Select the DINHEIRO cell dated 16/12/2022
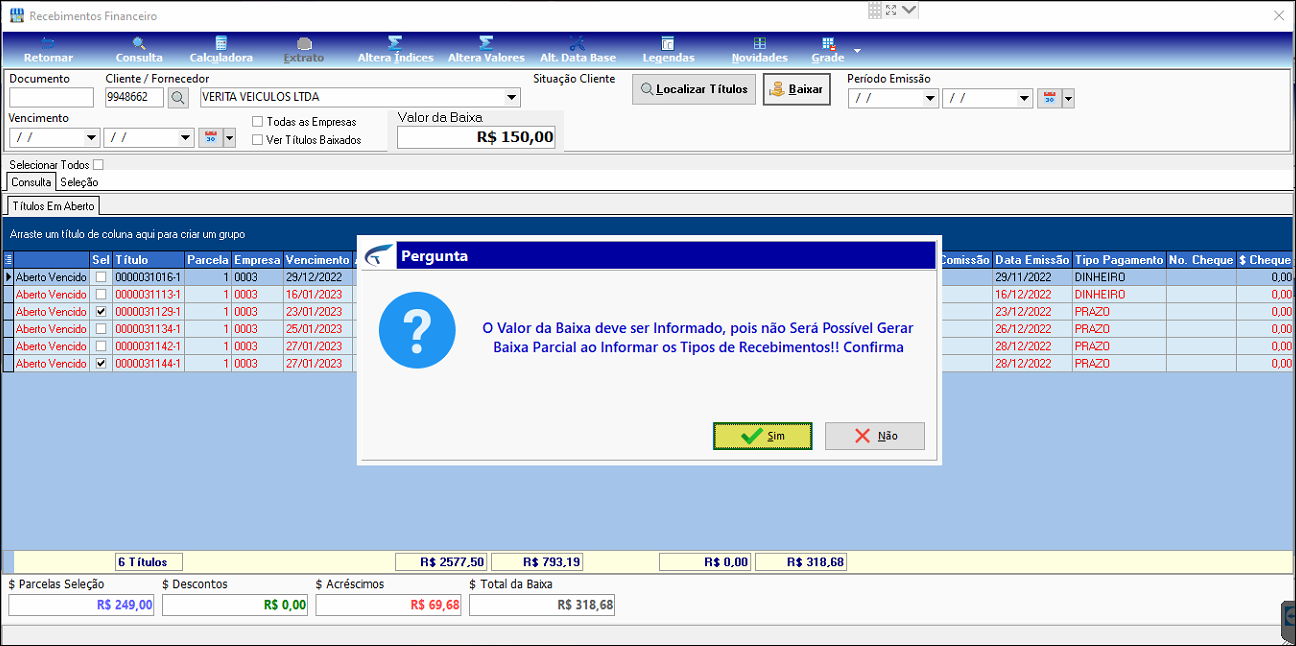Viewport: 1296px width, 646px height. (1119, 294)
